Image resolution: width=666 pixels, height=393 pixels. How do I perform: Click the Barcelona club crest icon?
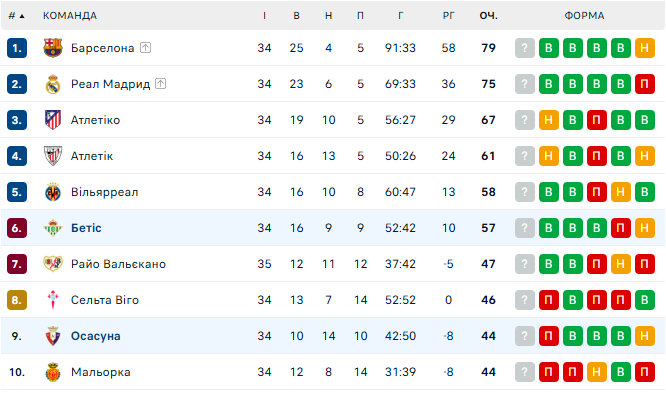(53, 48)
